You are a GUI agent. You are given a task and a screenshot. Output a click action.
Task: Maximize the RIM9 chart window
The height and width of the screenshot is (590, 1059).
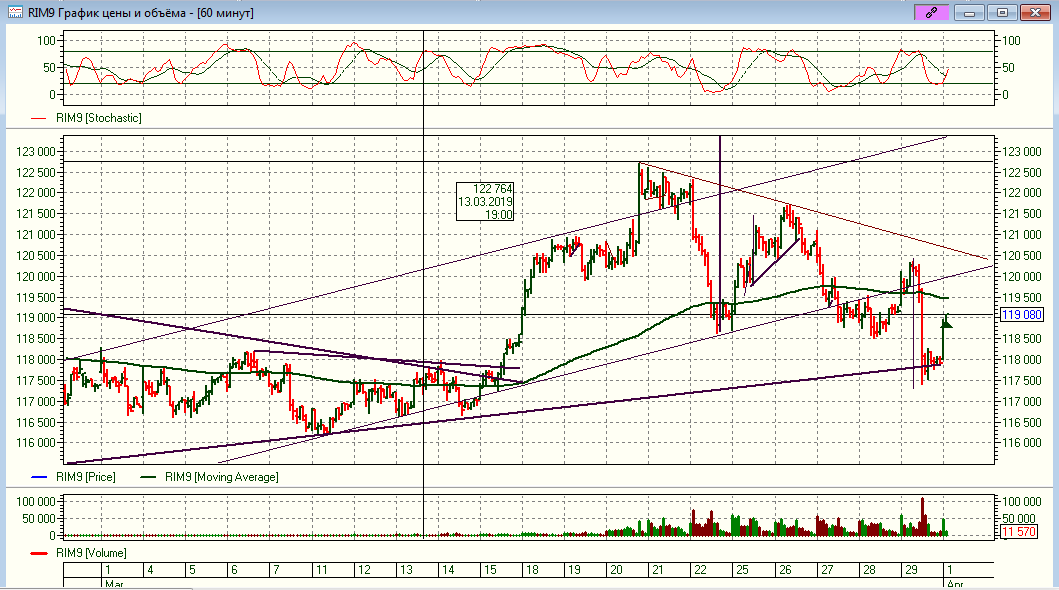1002,12
